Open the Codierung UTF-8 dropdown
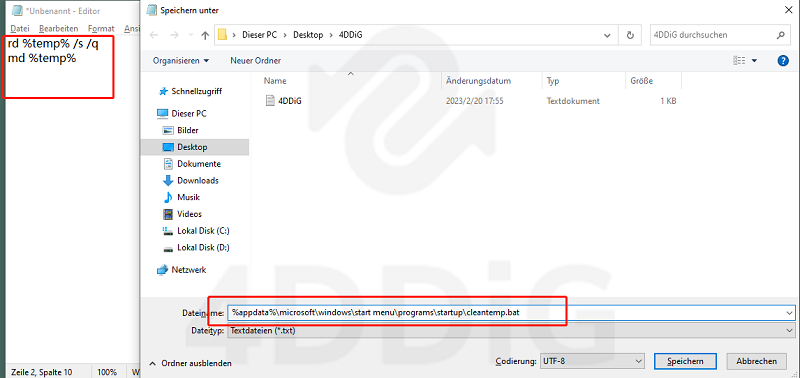The height and width of the screenshot is (378, 800). (x=592, y=361)
